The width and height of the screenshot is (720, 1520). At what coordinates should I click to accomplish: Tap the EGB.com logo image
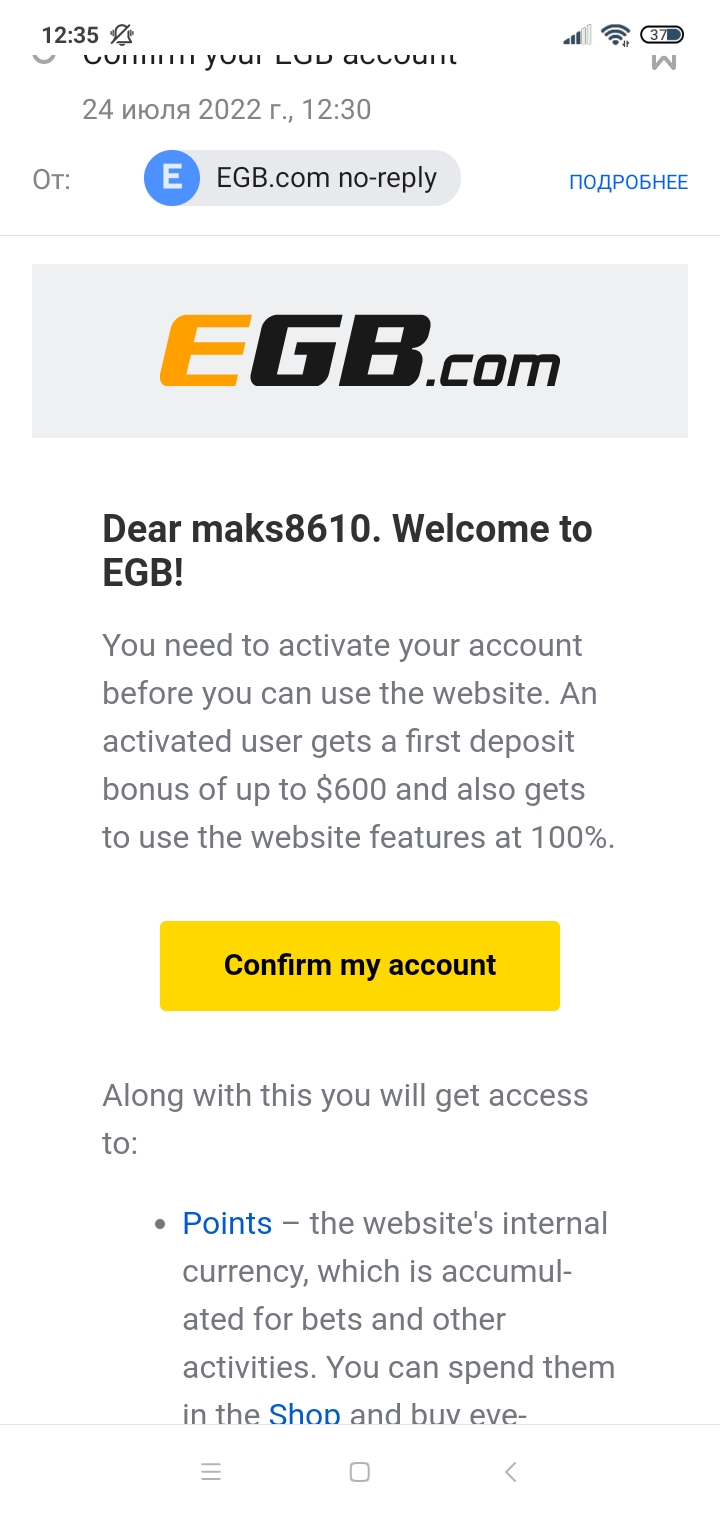[360, 350]
